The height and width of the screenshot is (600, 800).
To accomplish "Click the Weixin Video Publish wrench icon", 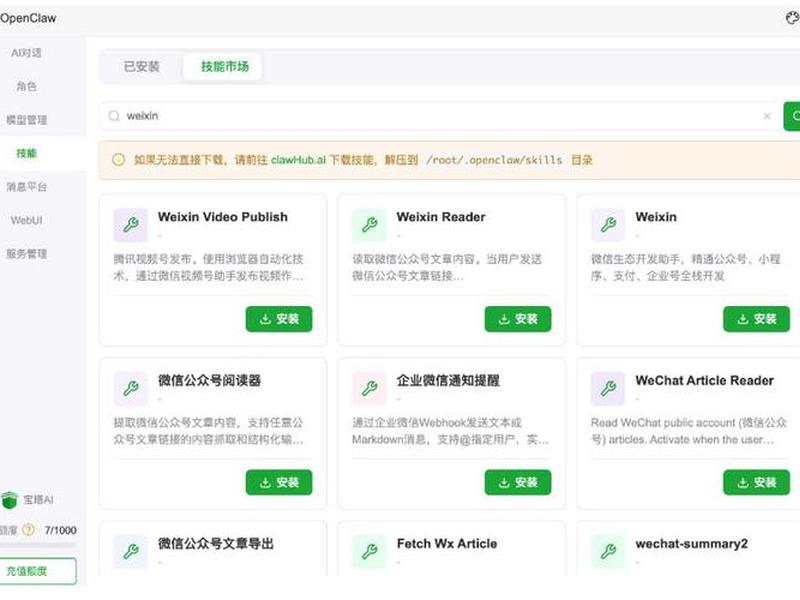I will [x=131, y=224].
